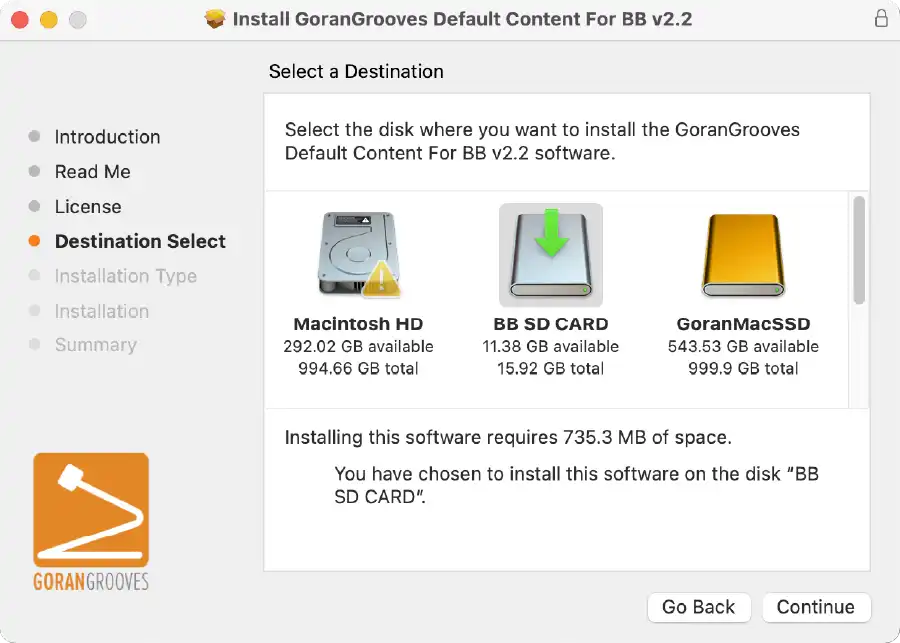The image size is (900, 643).
Task: Choose the BB SD CARD drive icon
Action: (x=550, y=255)
